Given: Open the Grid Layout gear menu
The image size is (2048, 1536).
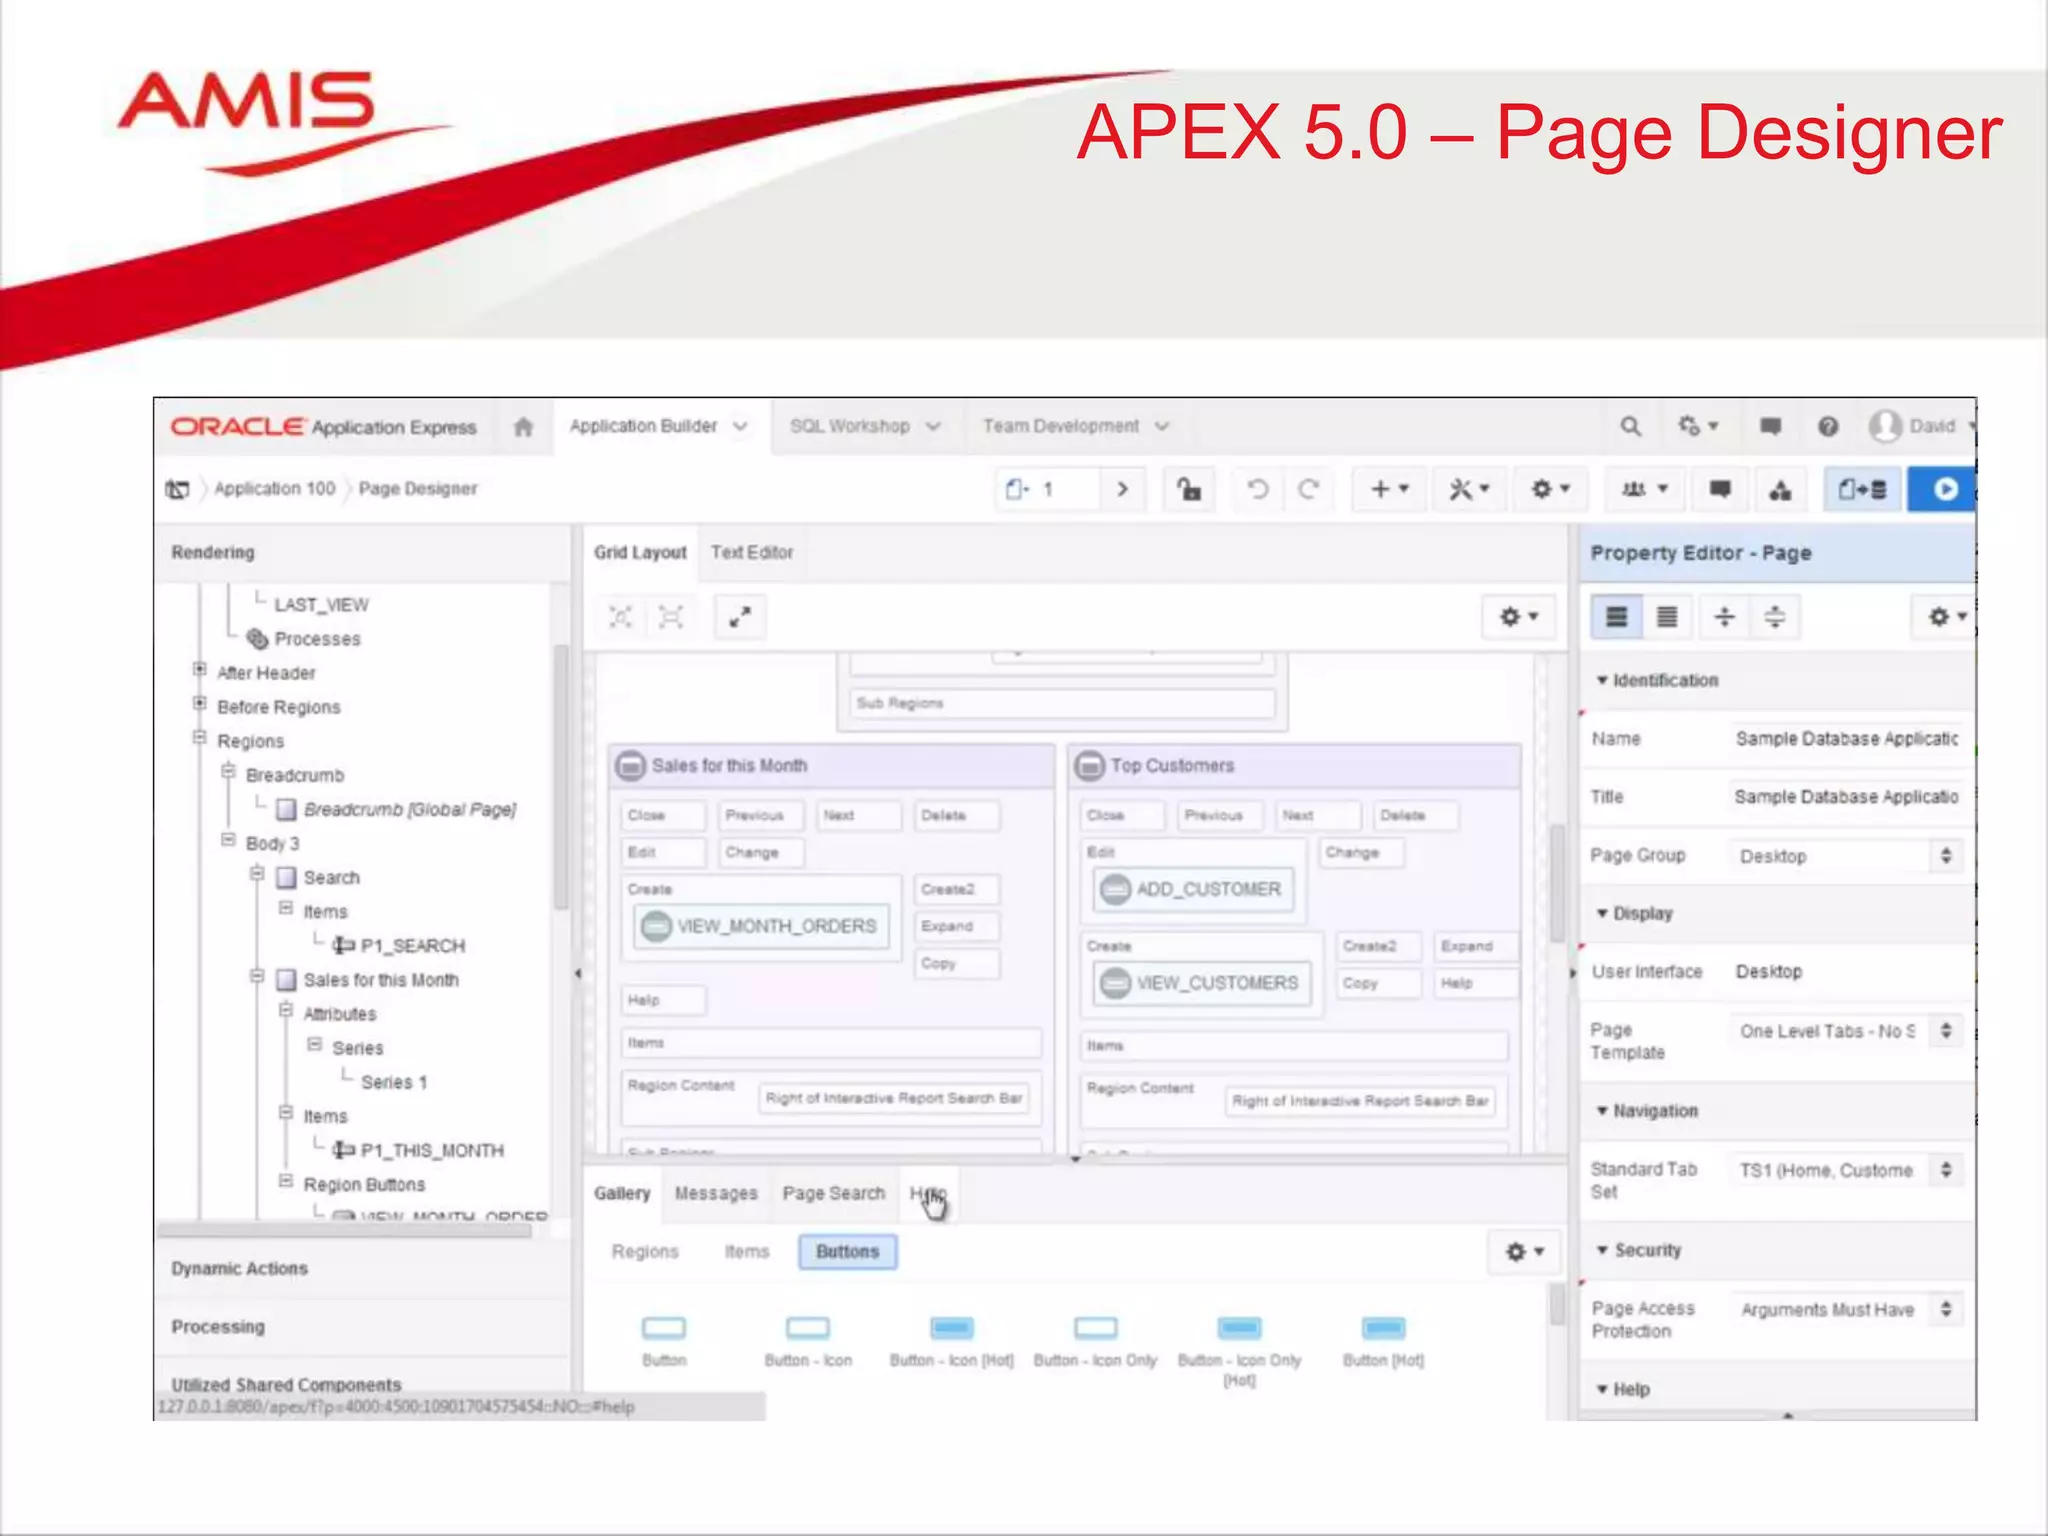Looking at the screenshot, I should pyautogui.click(x=1519, y=617).
